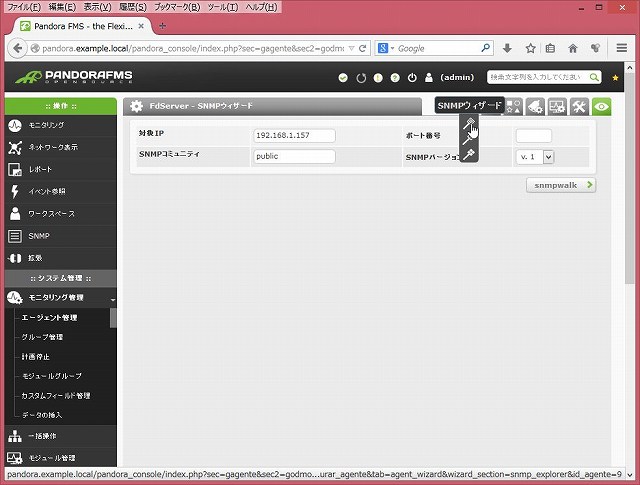Open the 編集 menu
Screen dimensions: 640x485
pos(62,7)
